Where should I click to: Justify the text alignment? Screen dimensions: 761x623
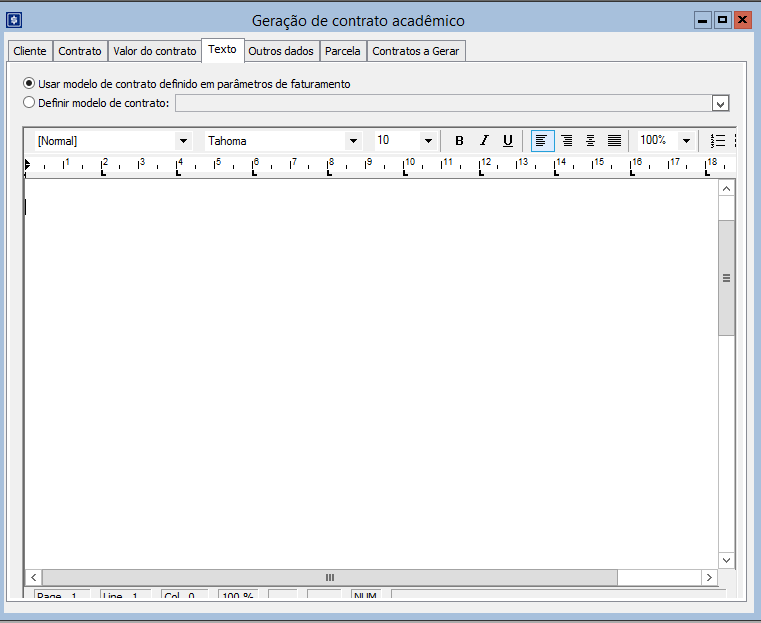[x=614, y=141]
